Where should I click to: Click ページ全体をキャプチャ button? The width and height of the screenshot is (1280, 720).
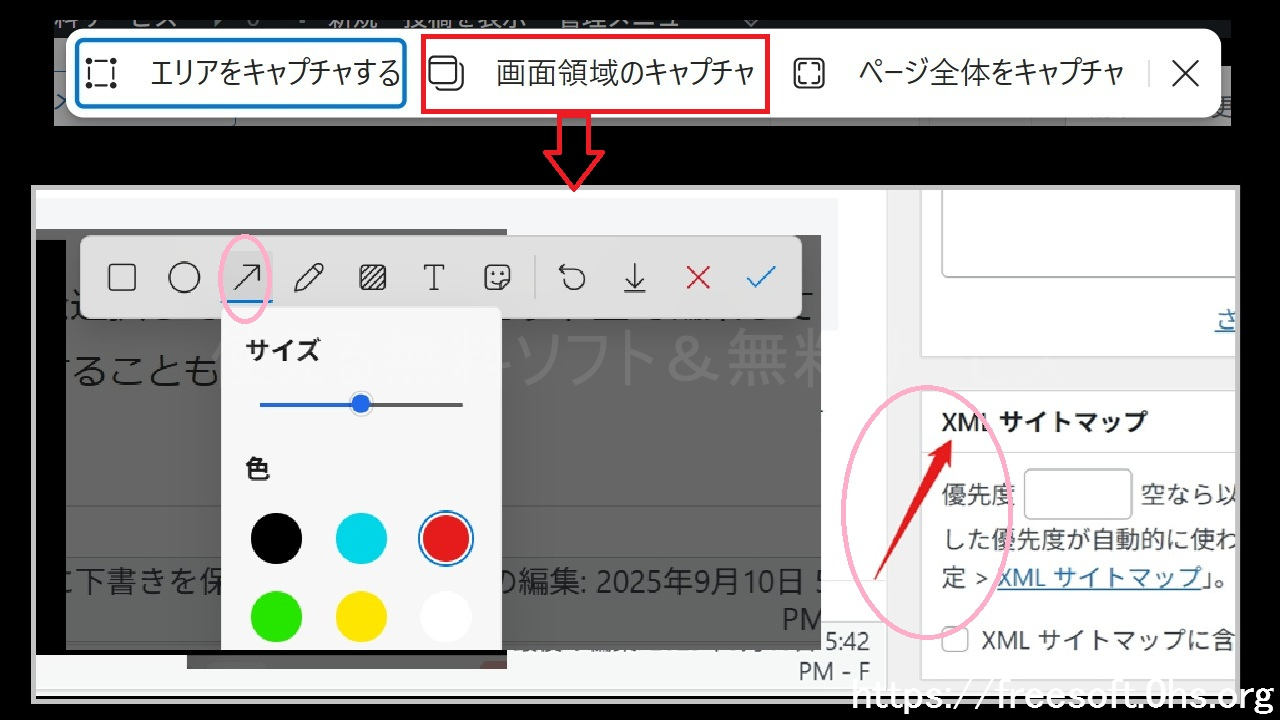click(959, 73)
